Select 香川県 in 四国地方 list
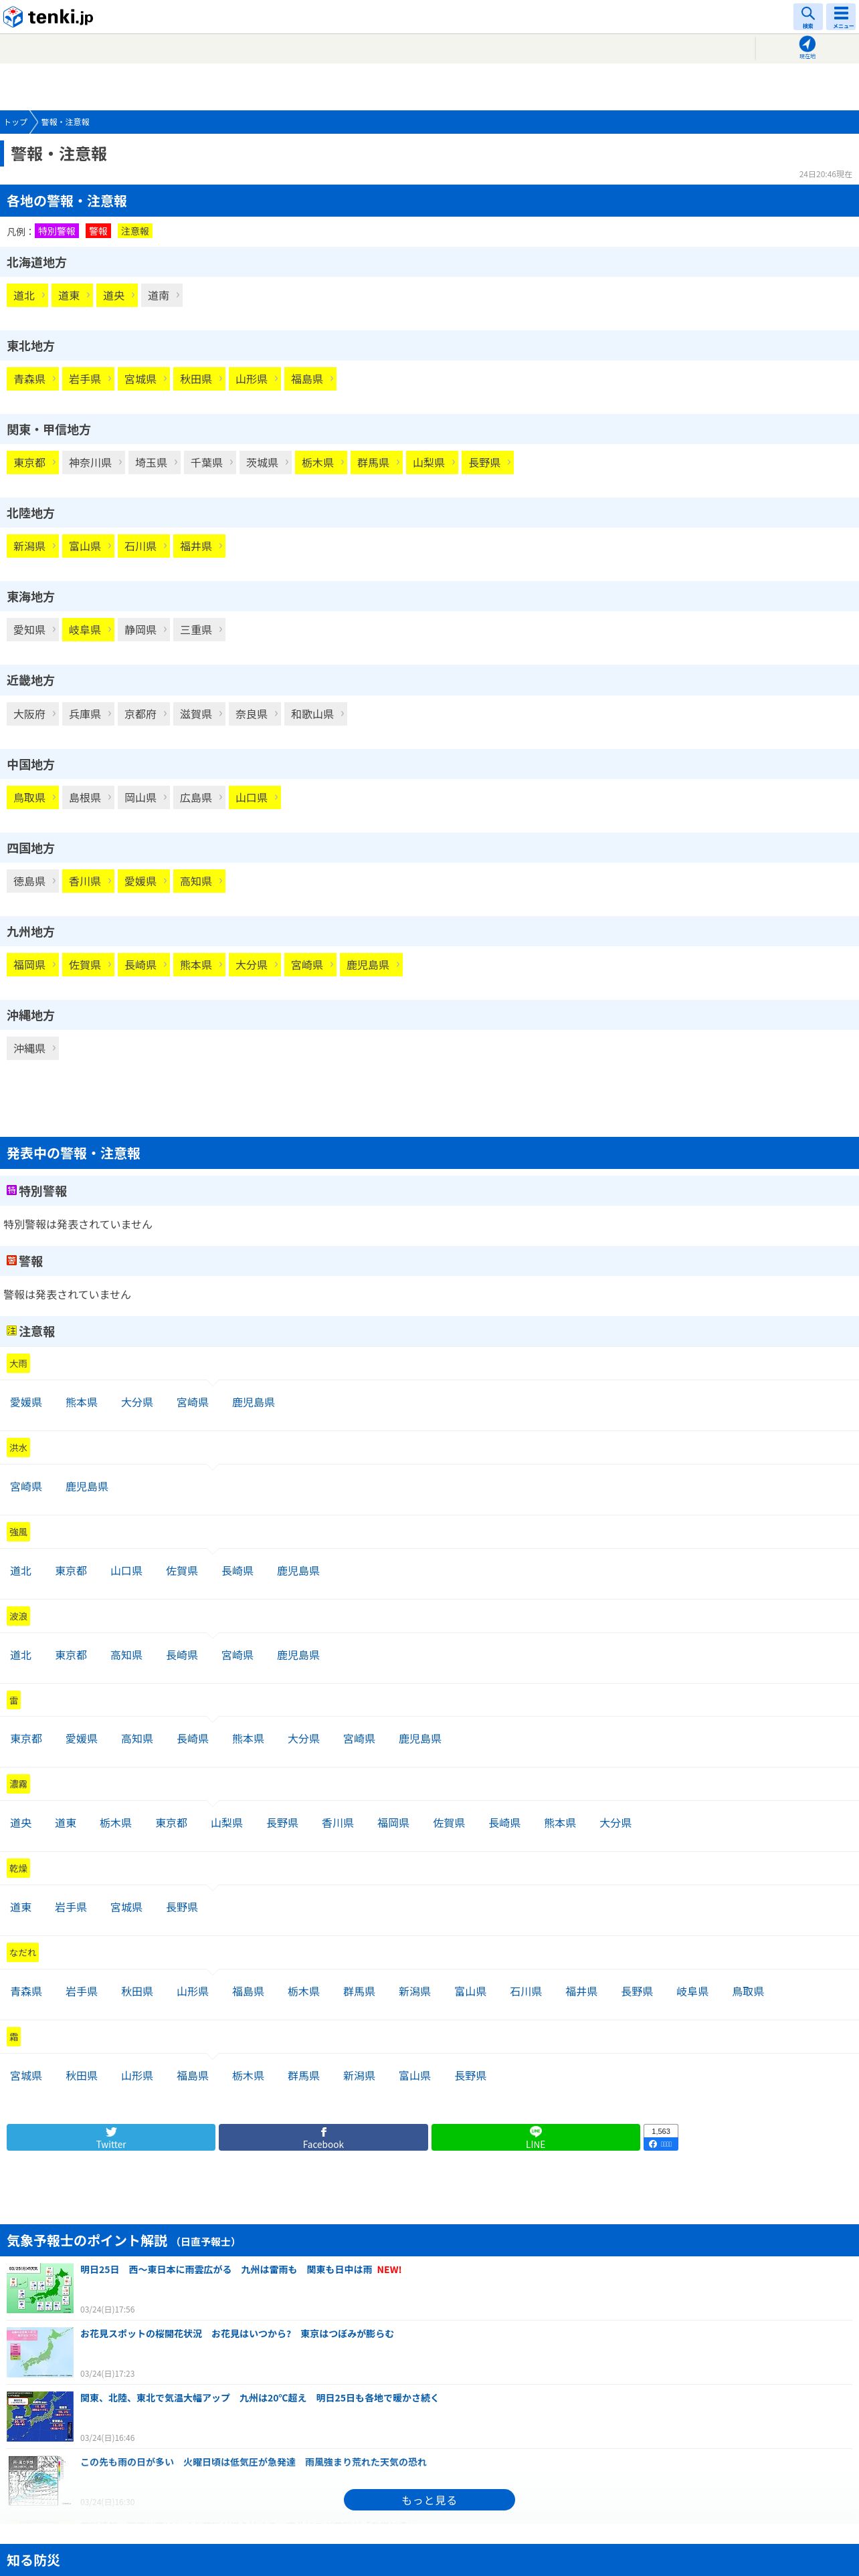The height and width of the screenshot is (2576, 859). pyautogui.click(x=88, y=881)
